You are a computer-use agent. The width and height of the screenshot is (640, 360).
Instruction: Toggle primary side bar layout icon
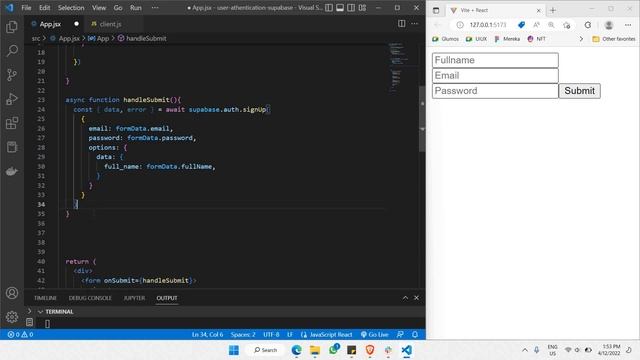329,8
